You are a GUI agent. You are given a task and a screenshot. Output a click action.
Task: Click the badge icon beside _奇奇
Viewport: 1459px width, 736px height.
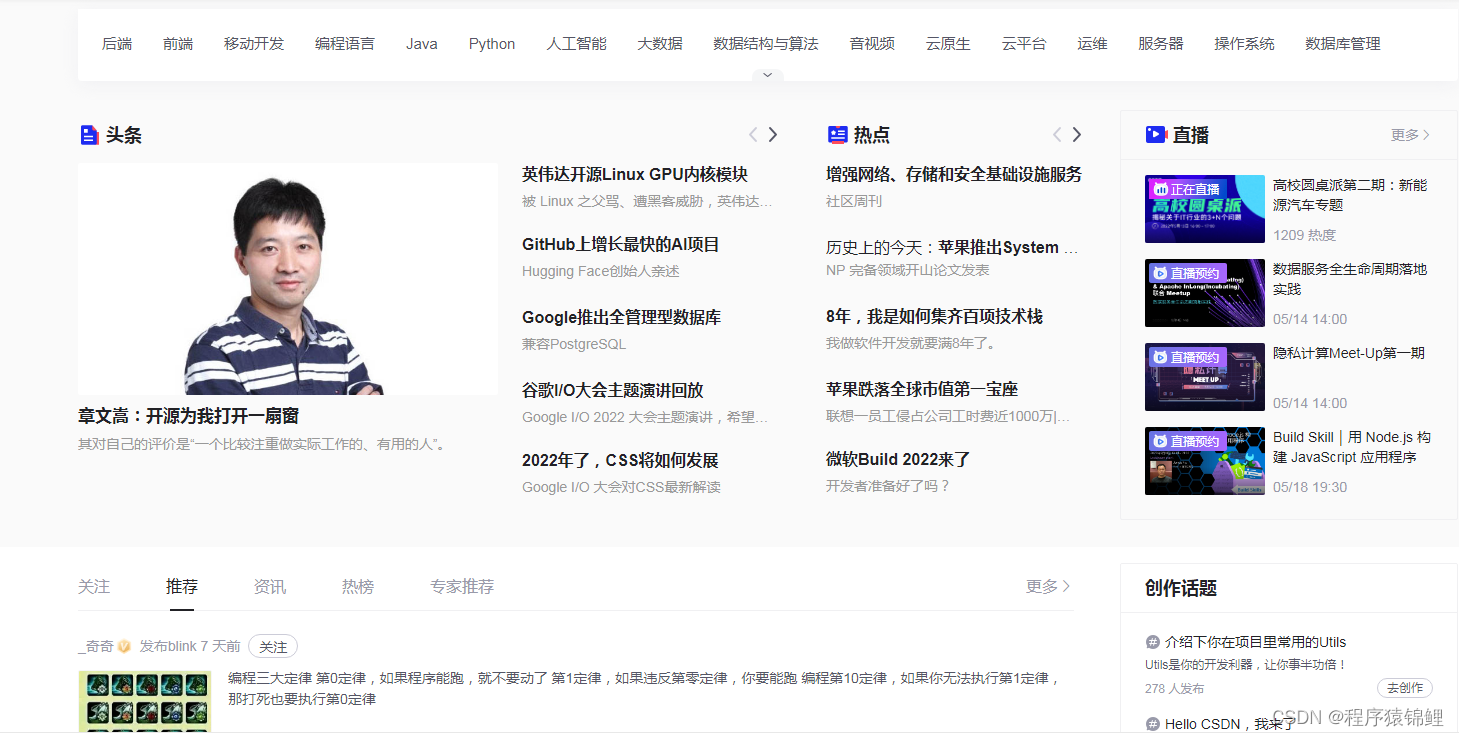tap(124, 647)
